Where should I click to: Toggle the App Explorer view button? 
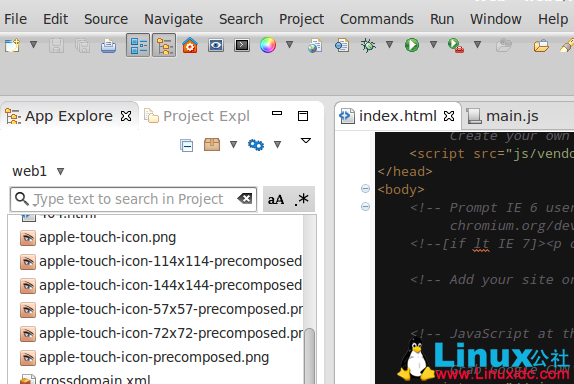[138, 45]
